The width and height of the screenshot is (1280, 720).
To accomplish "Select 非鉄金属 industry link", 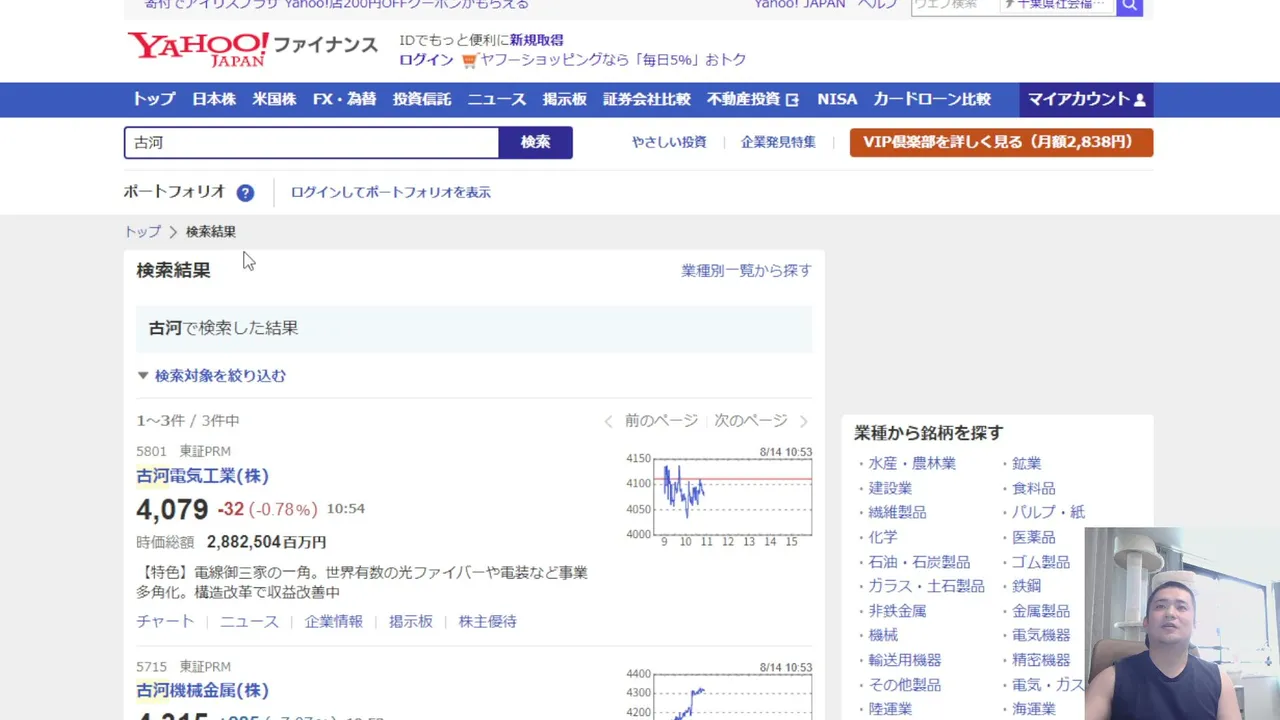I will 897,611.
